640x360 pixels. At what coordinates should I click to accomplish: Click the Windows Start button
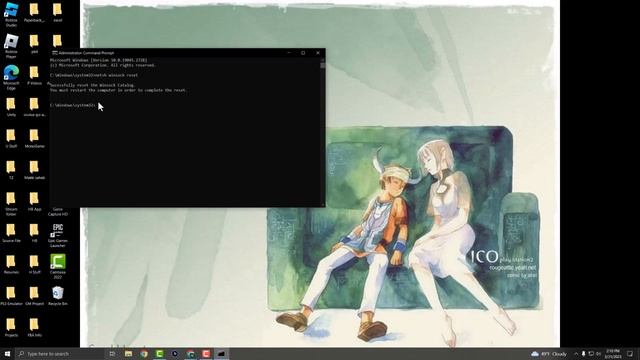pyautogui.click(x=7, y=354)
